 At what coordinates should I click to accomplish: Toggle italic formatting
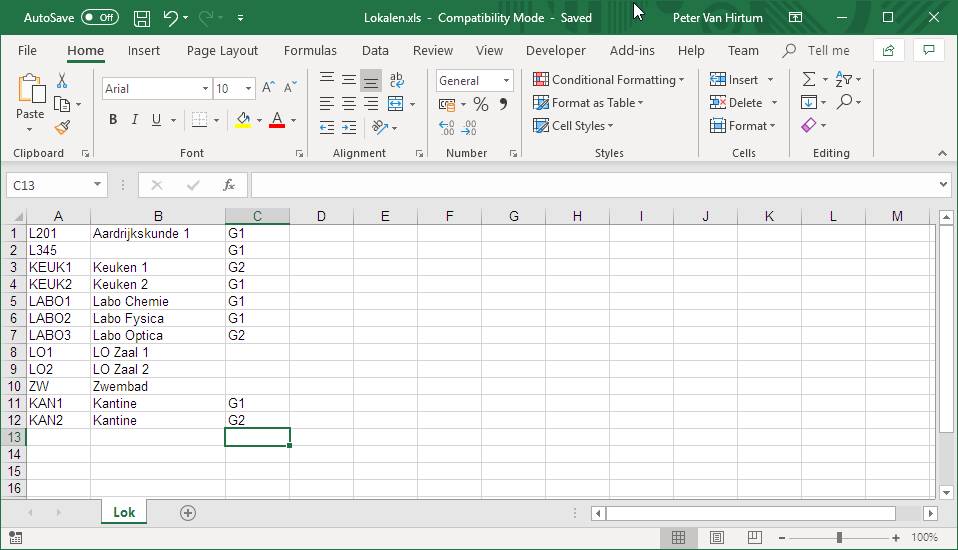pos(135,120)
